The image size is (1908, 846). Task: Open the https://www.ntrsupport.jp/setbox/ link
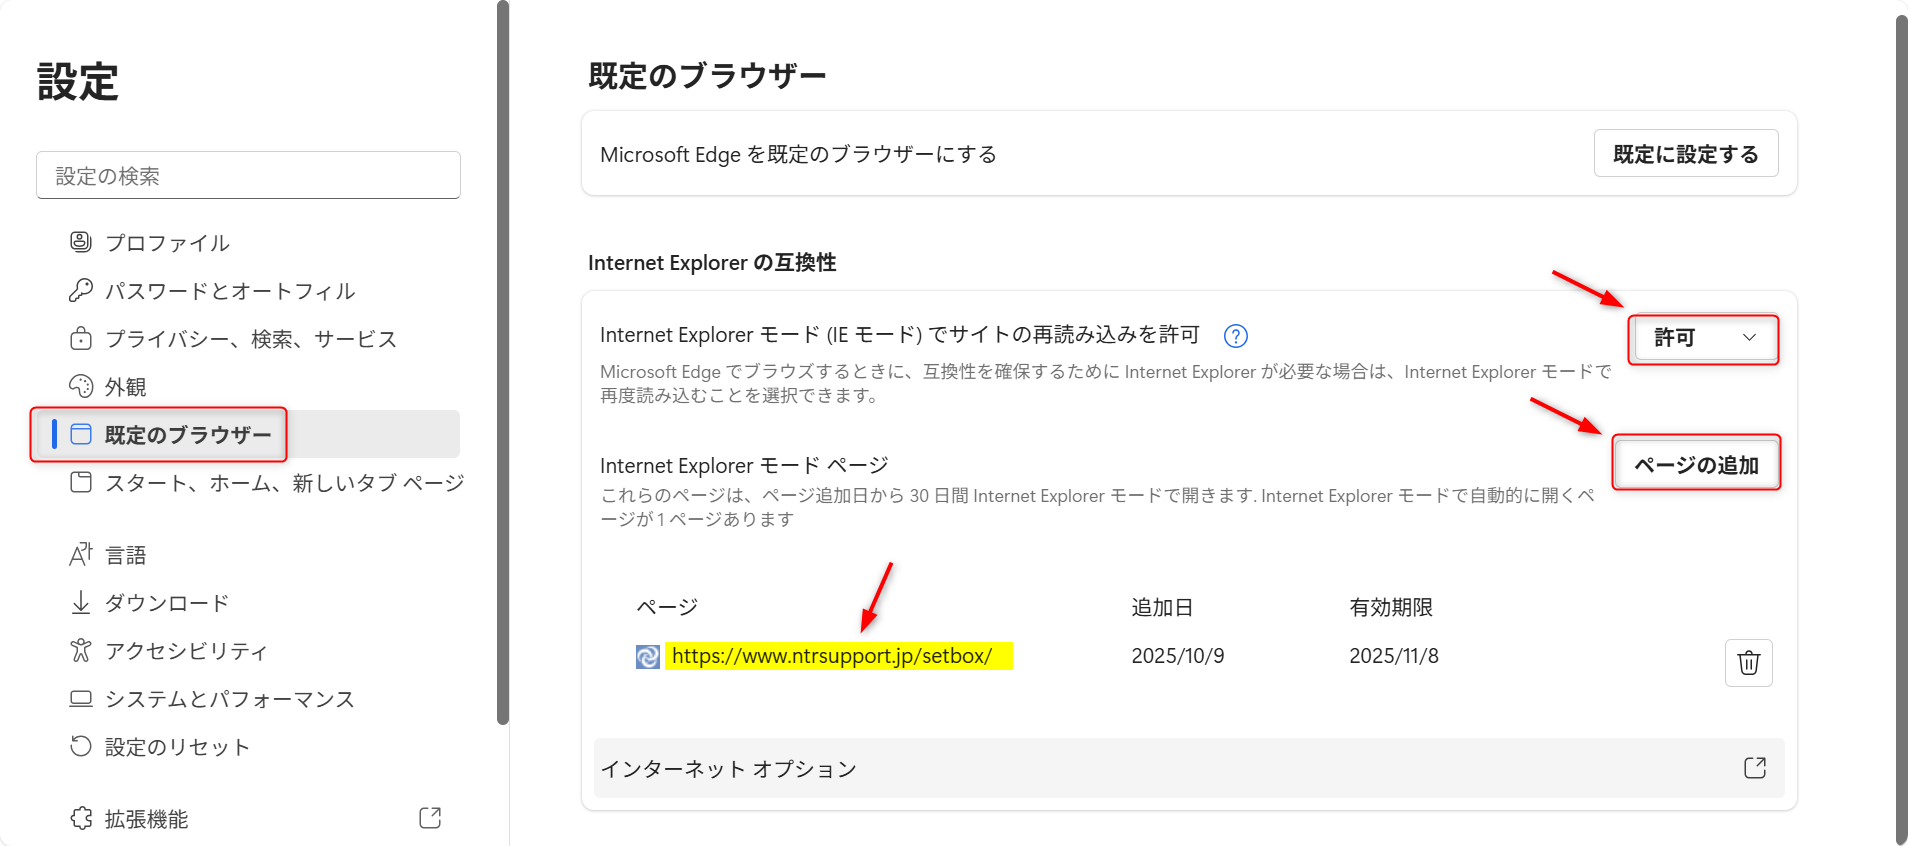(x=832, y=656)
